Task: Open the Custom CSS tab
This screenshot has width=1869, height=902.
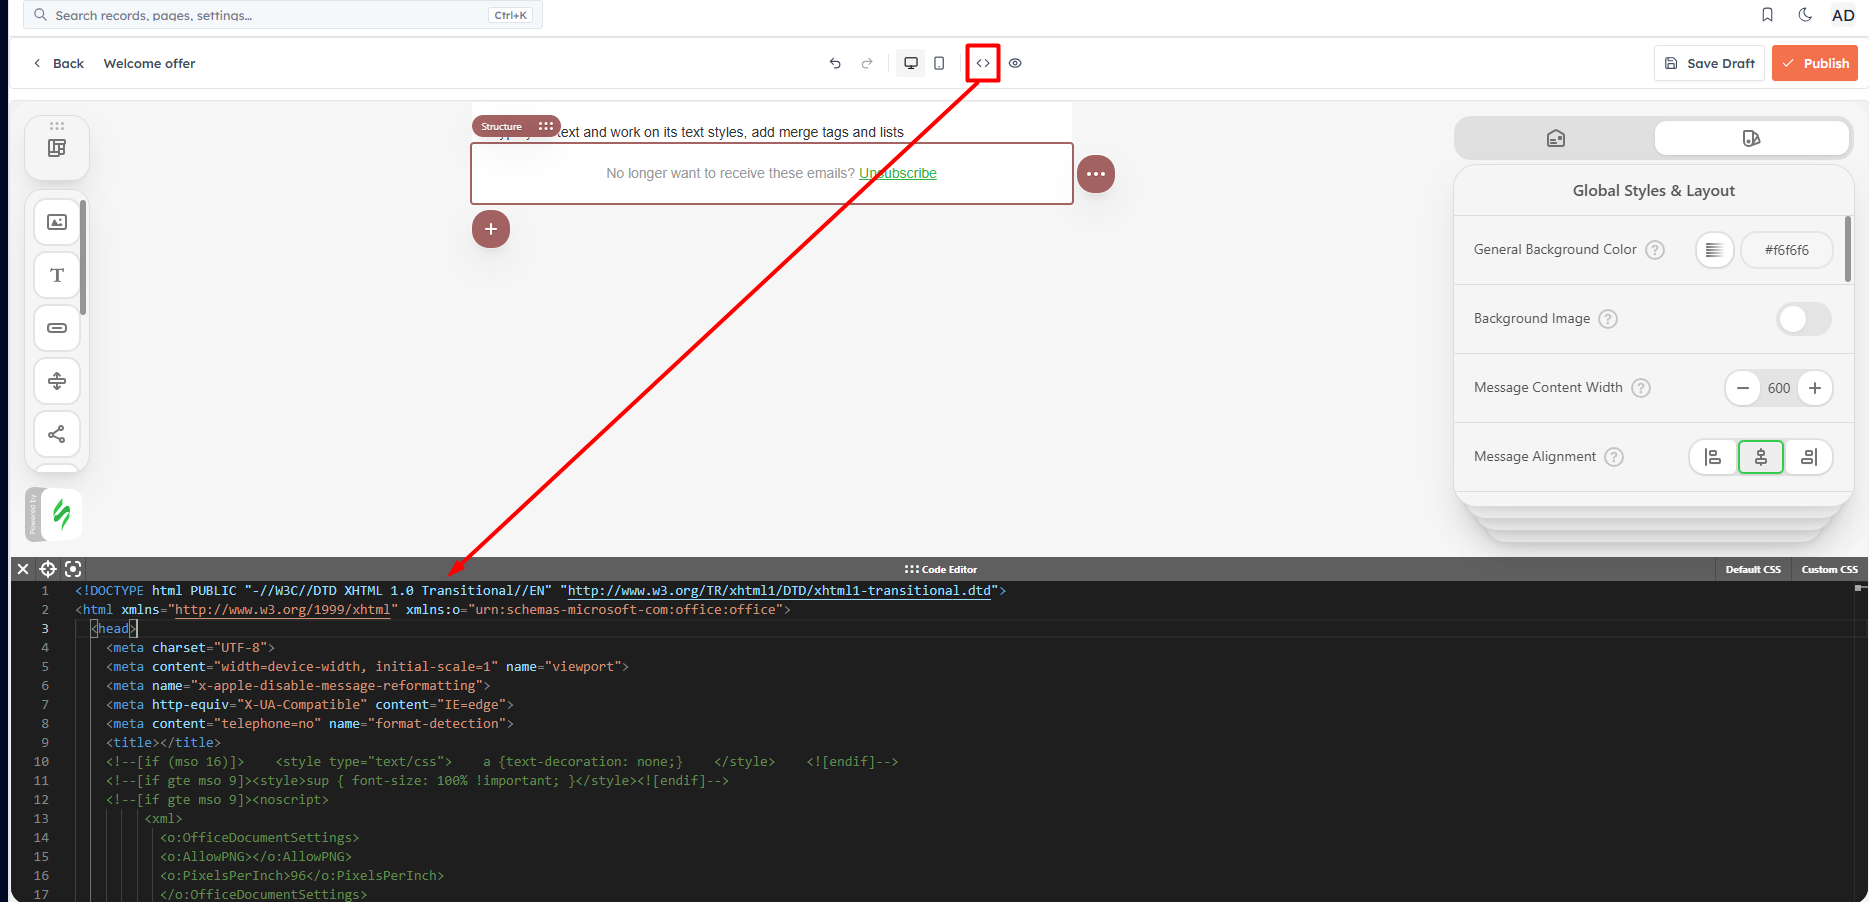Action: pos(1829,569)
